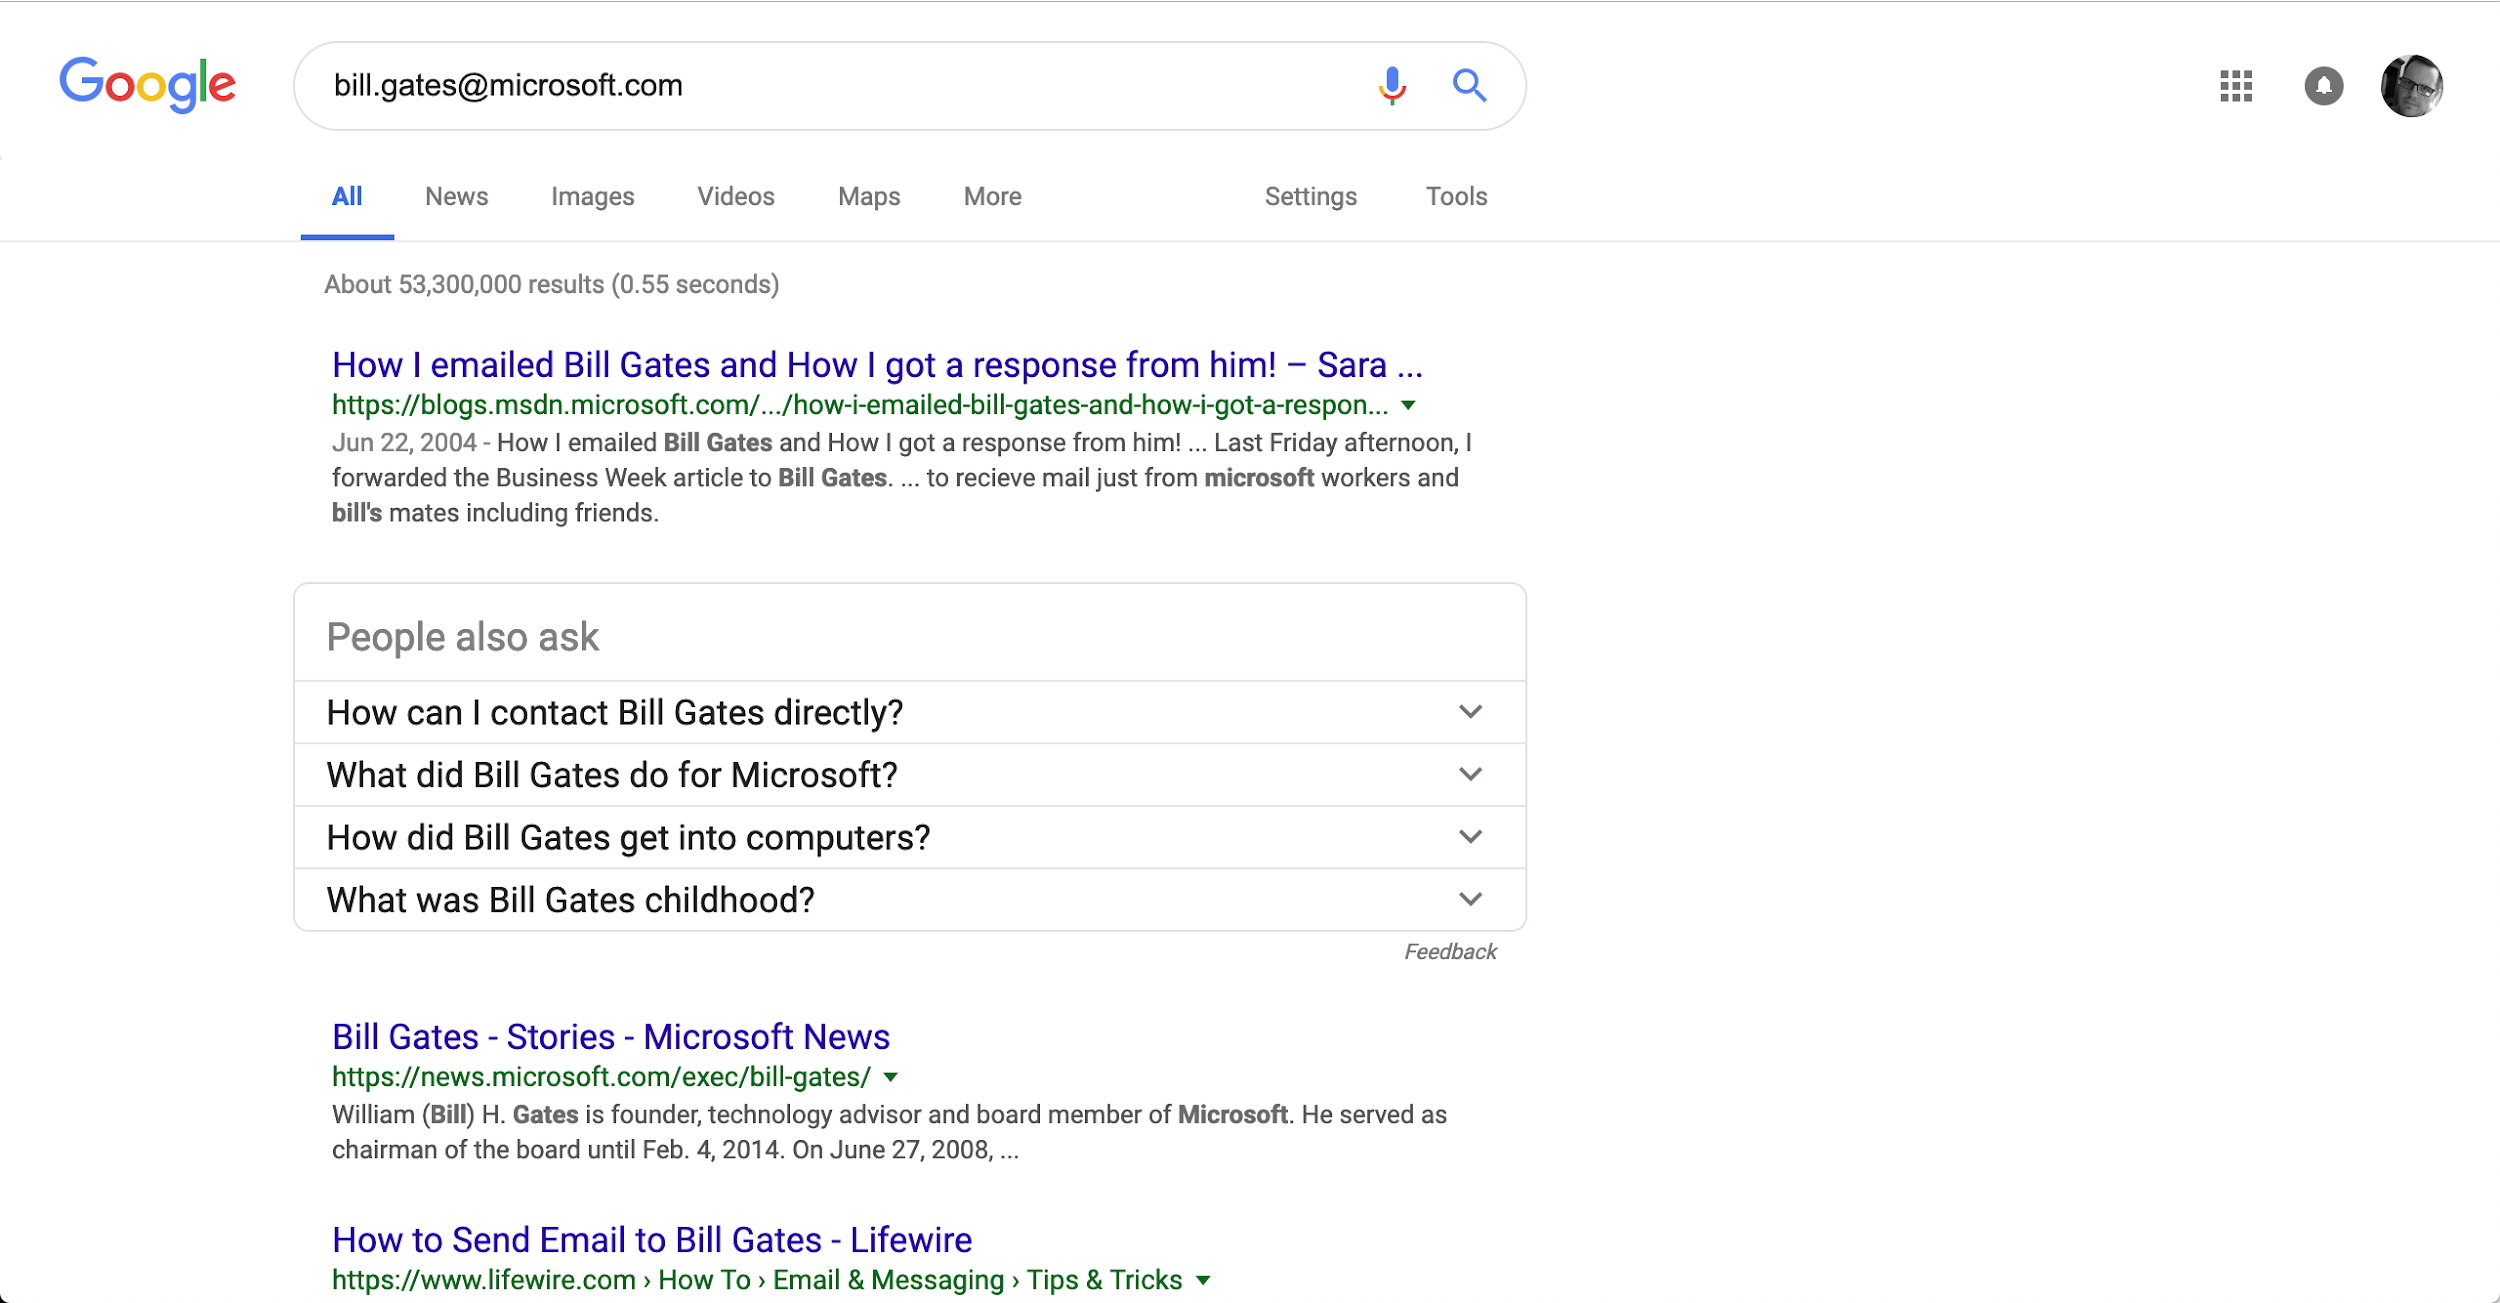Viewport: 2500px width, 1303px height.
Task: Open search Settings
Action: [1310, 197]
